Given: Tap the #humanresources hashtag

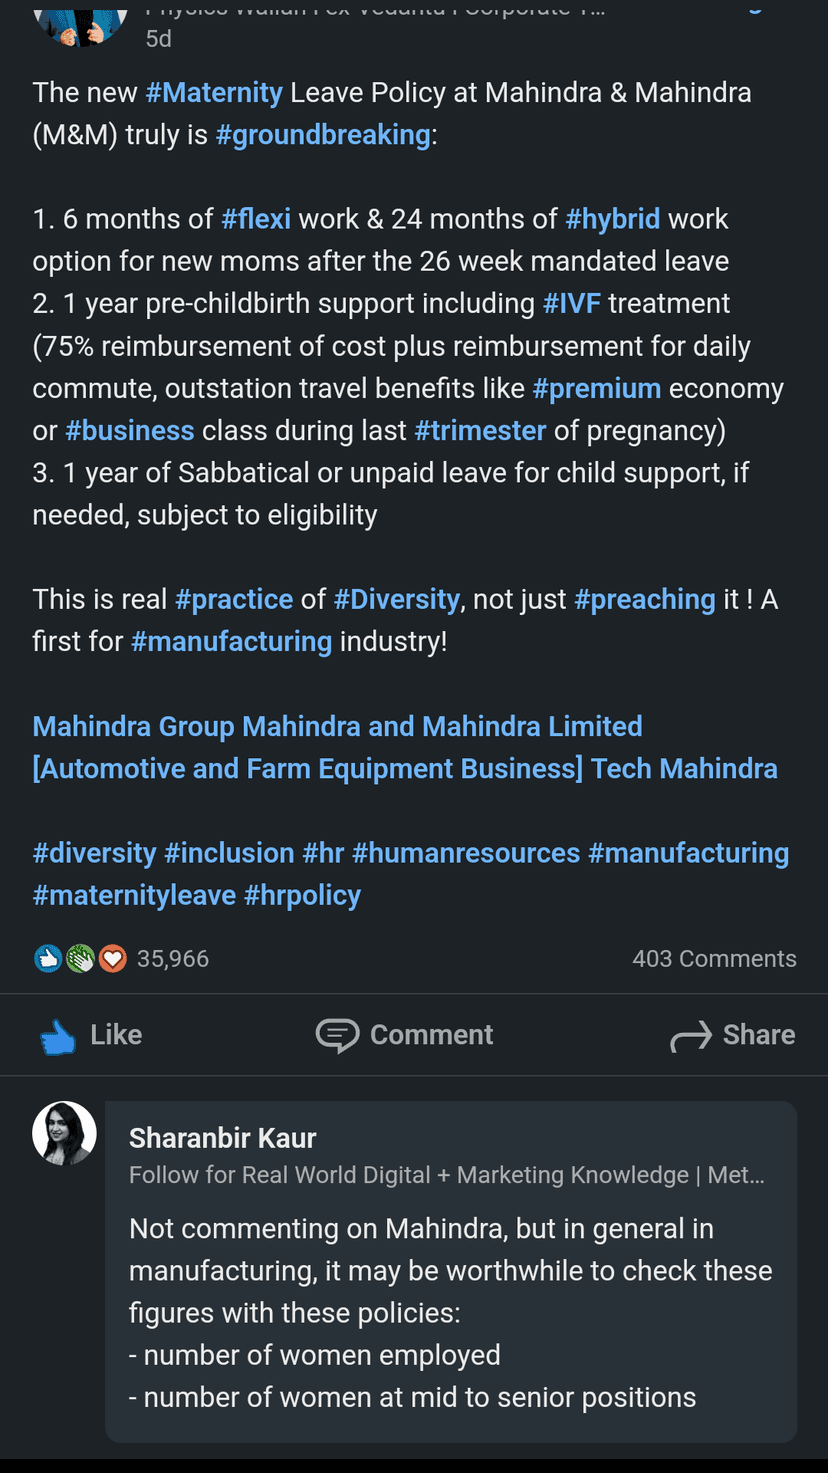Looking at the screenshot, I should point(465,853).
